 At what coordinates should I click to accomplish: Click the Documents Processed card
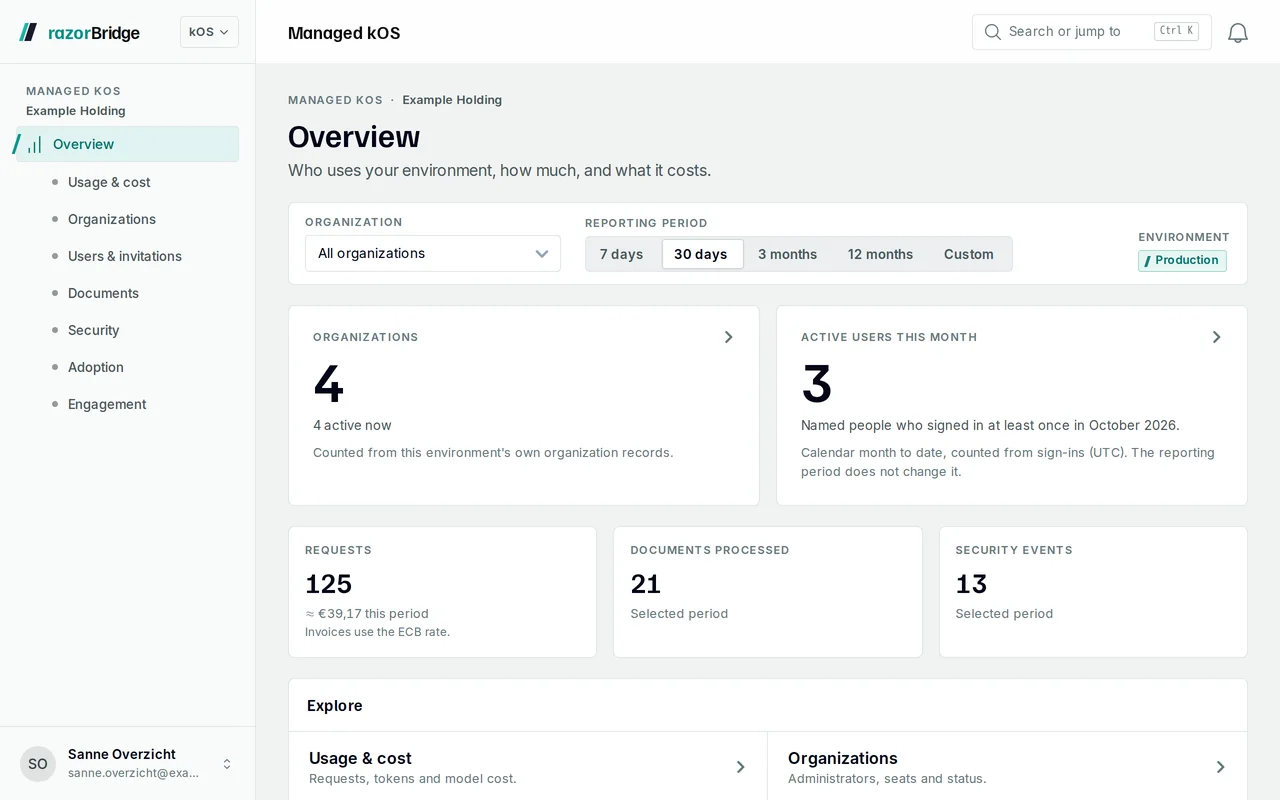point(768,592)
